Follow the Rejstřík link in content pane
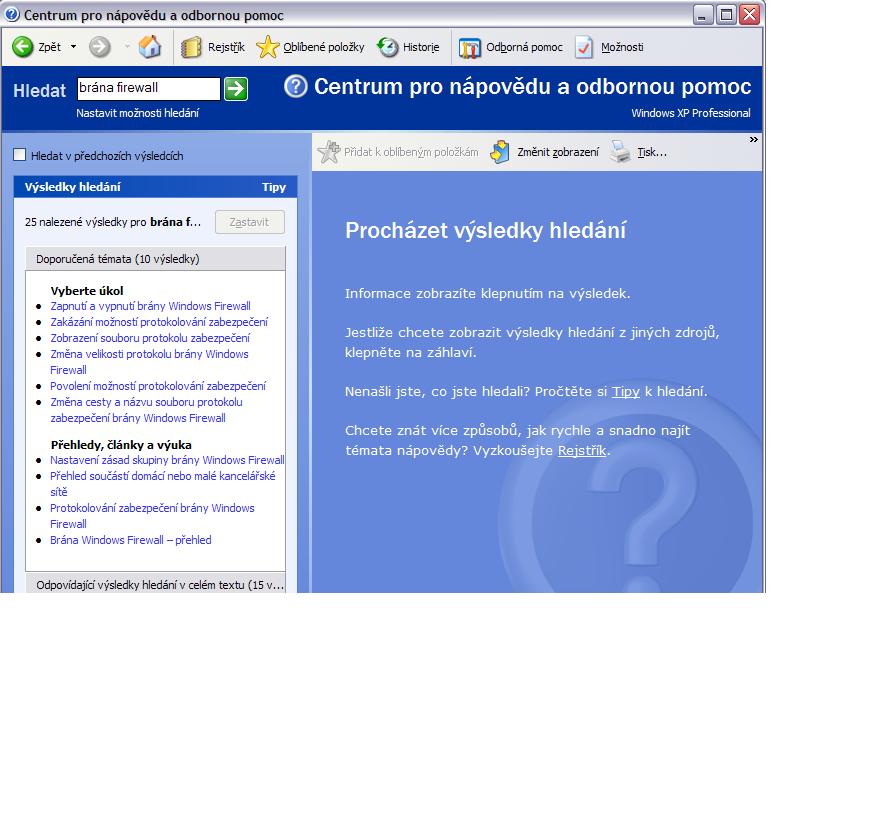The image size is (896, 840). (582, 450)
